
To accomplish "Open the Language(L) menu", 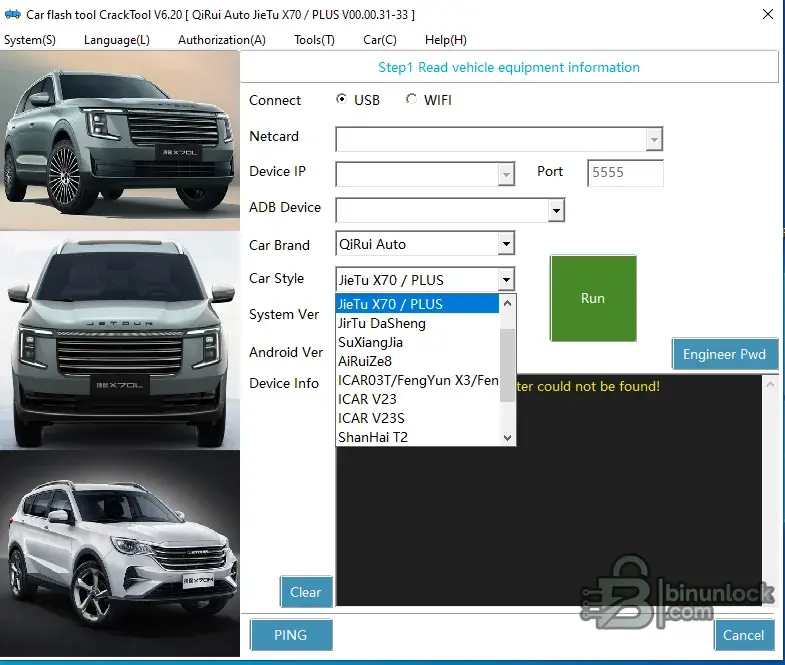I will coord(117,40).
